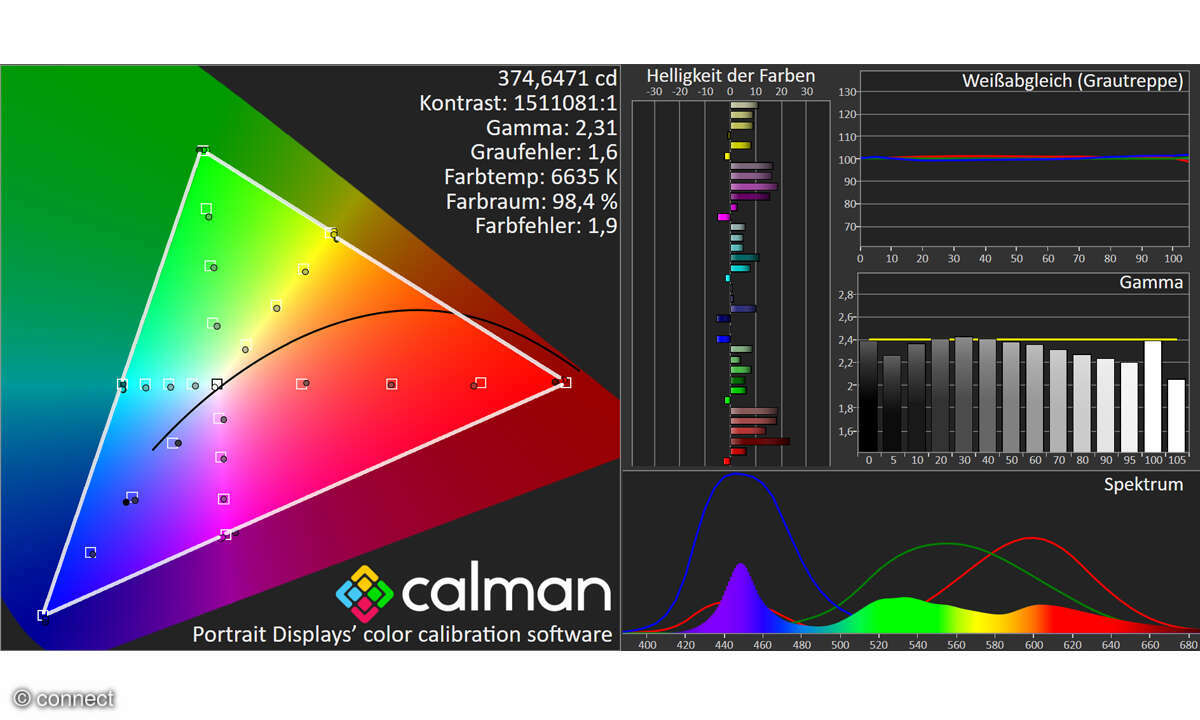This screenshot has height=720, width=1200.
Task: Click the 130 label on white balance axis
Action: (x=846, y=92)
